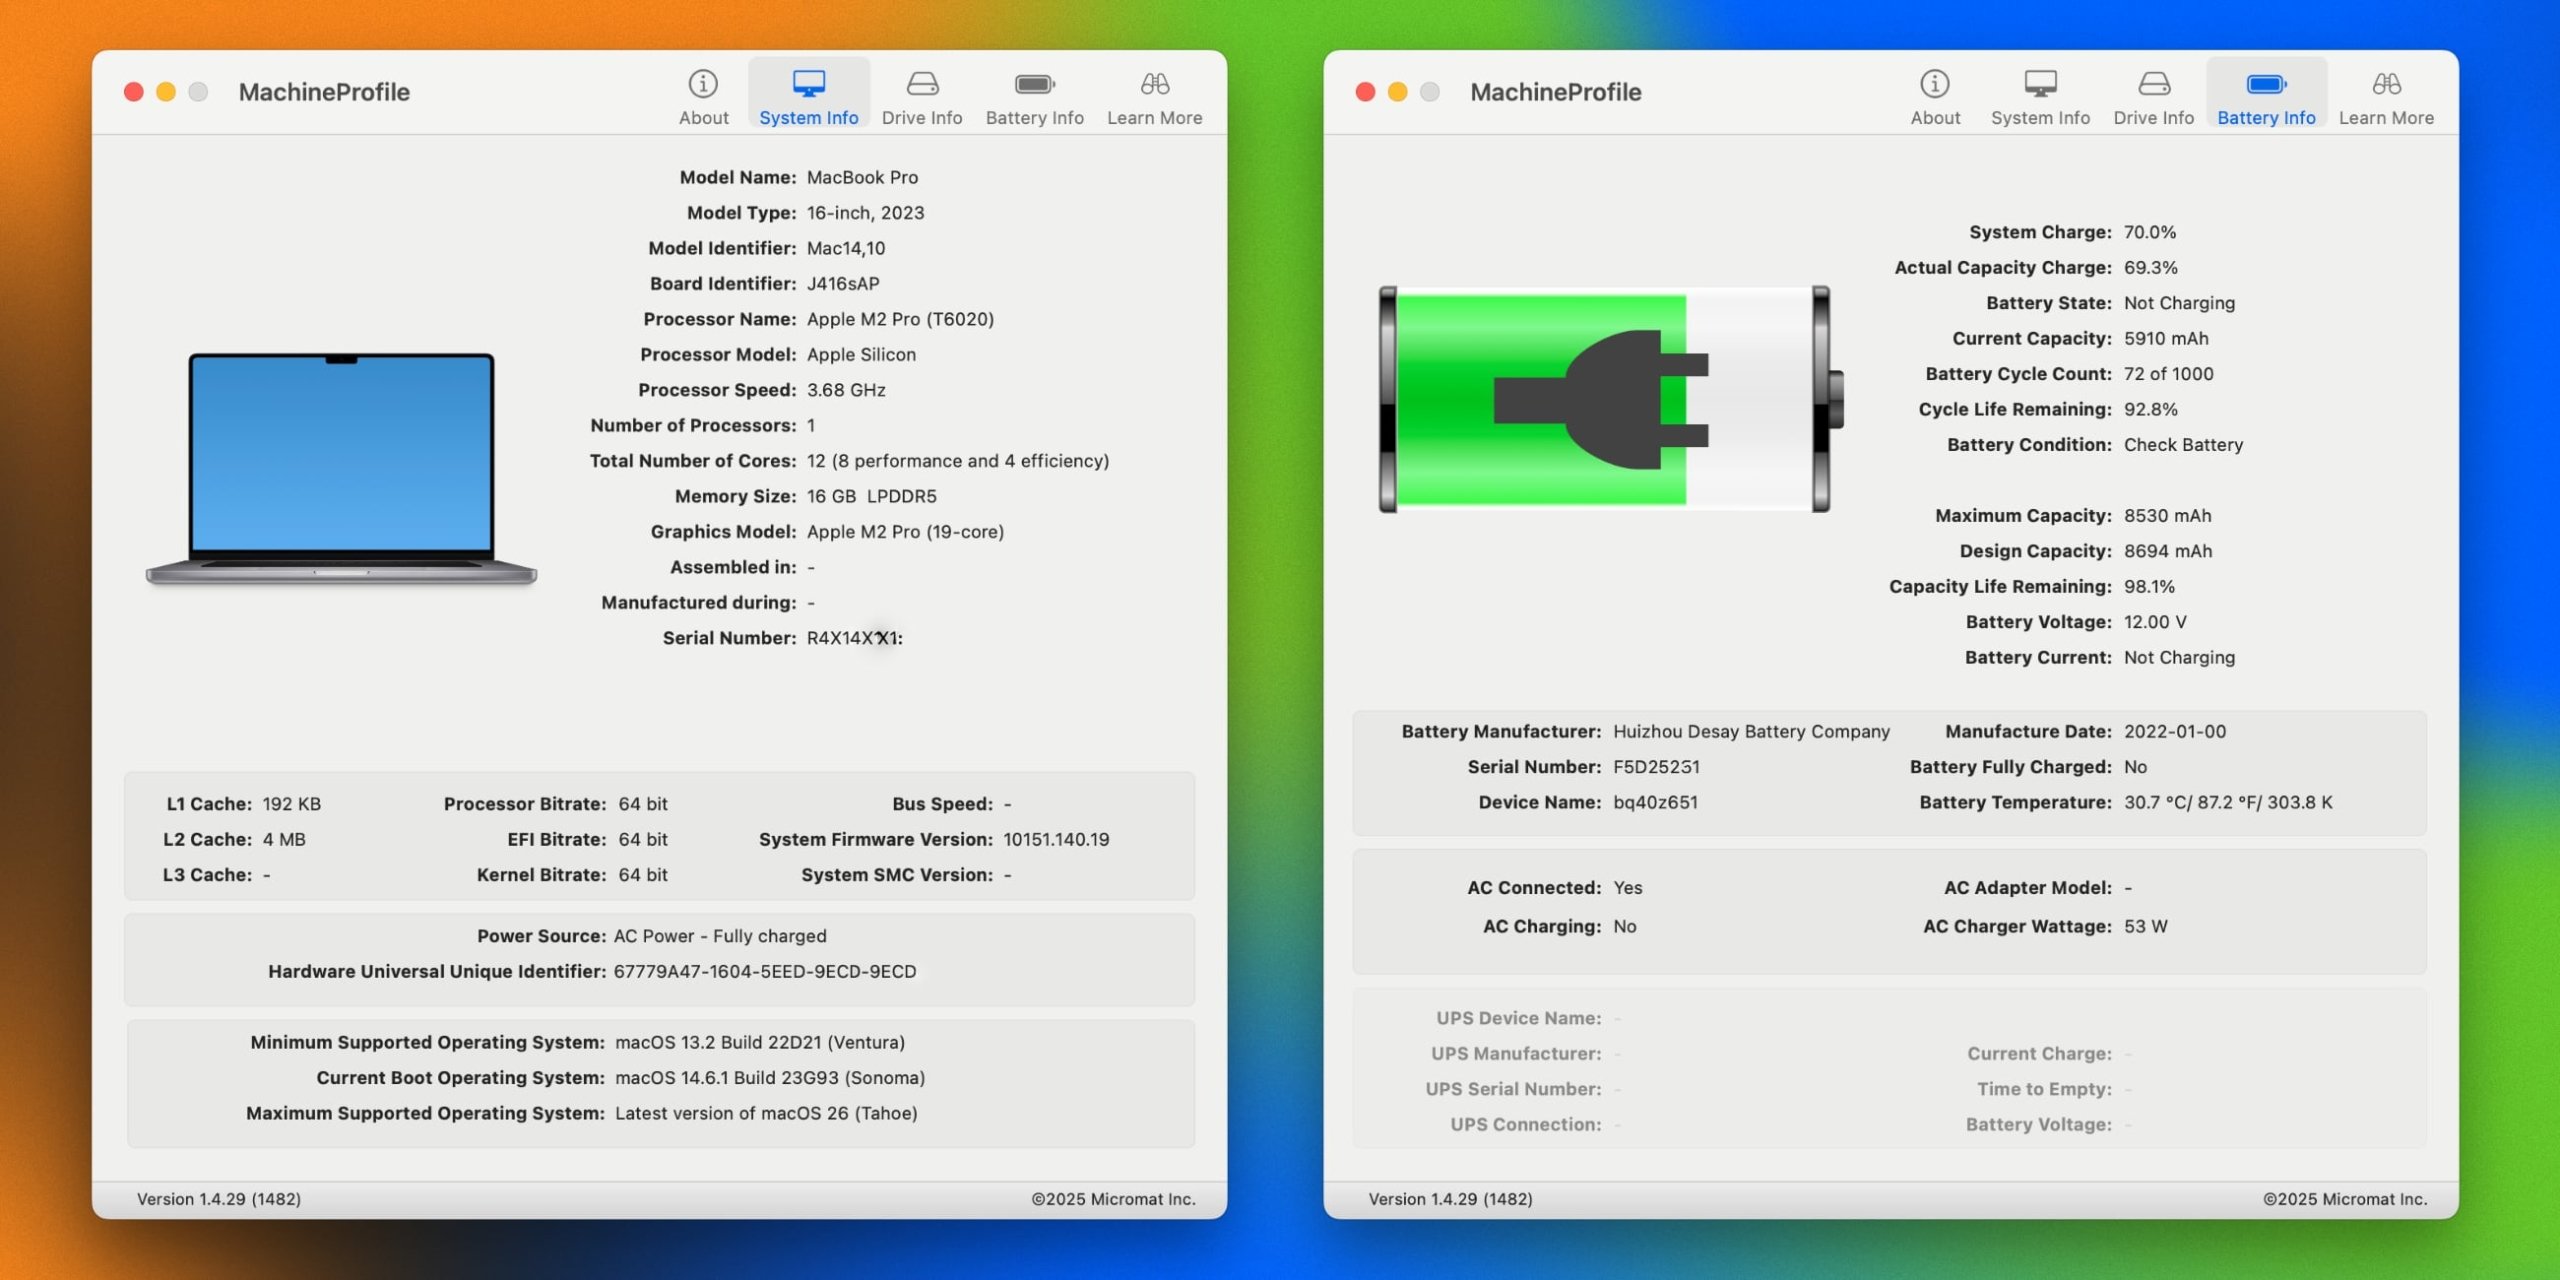Switch right window to System Info display icon
This screenshot has height=1280, width=2560.
[x=2040, y=85]
